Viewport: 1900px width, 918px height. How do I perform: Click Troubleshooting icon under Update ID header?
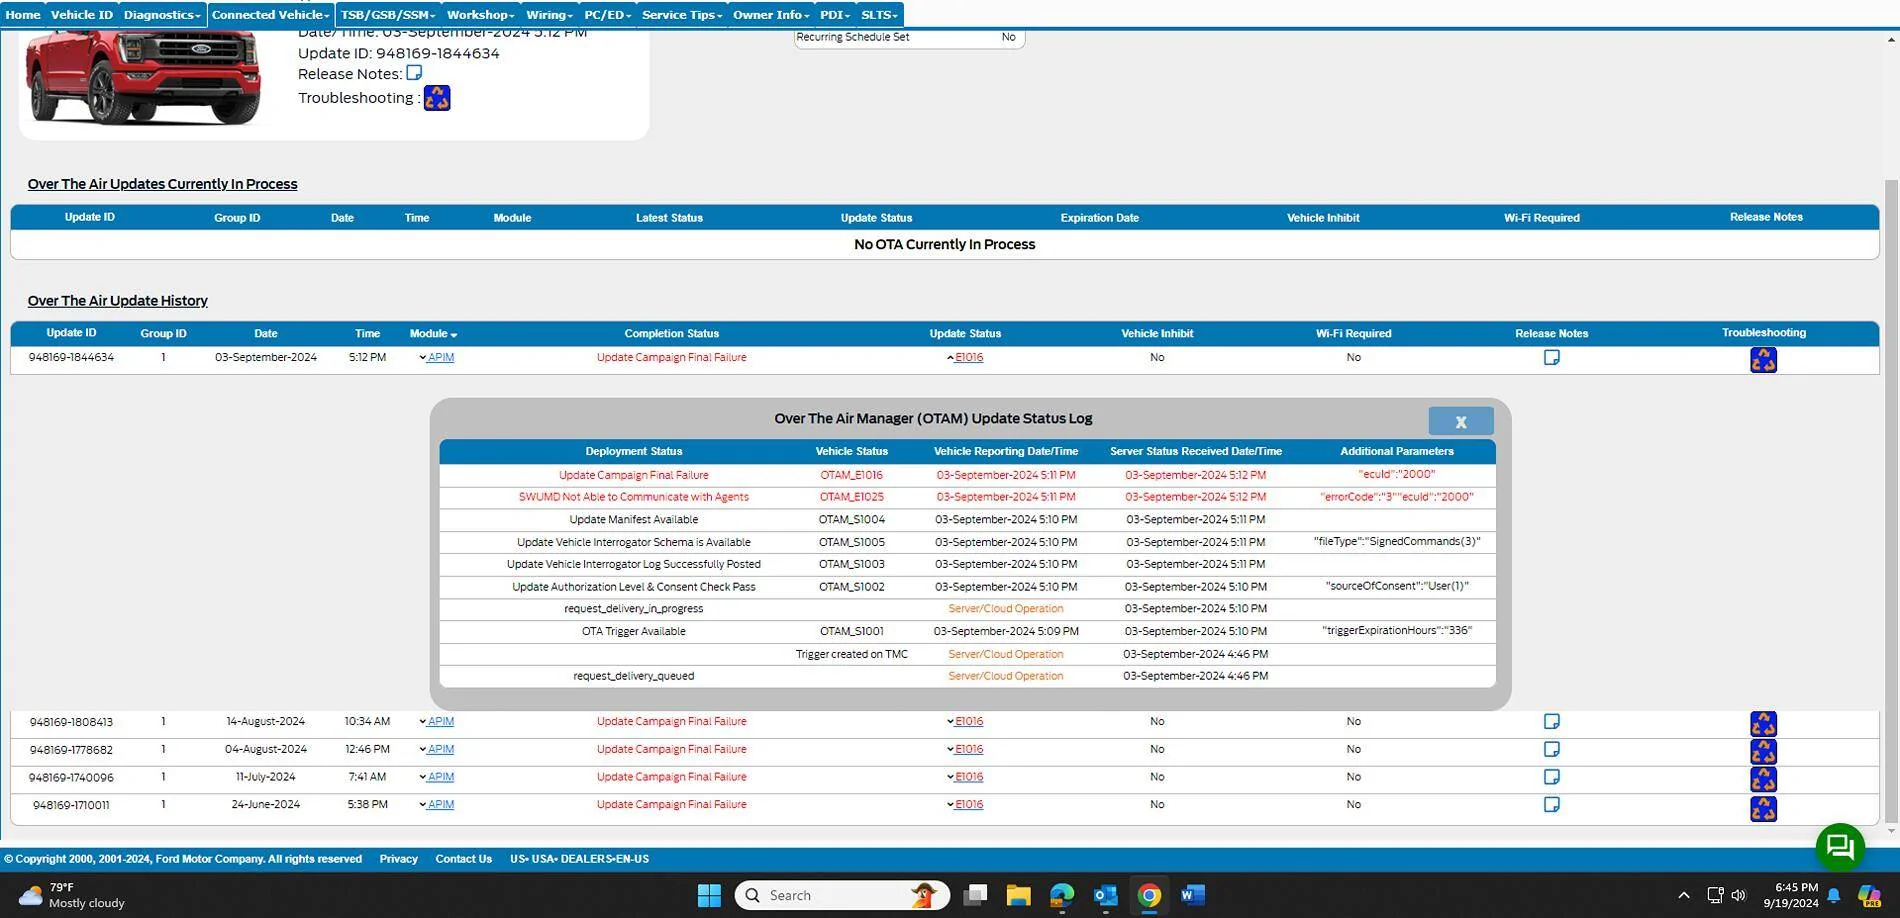click(x=437, y=98)
